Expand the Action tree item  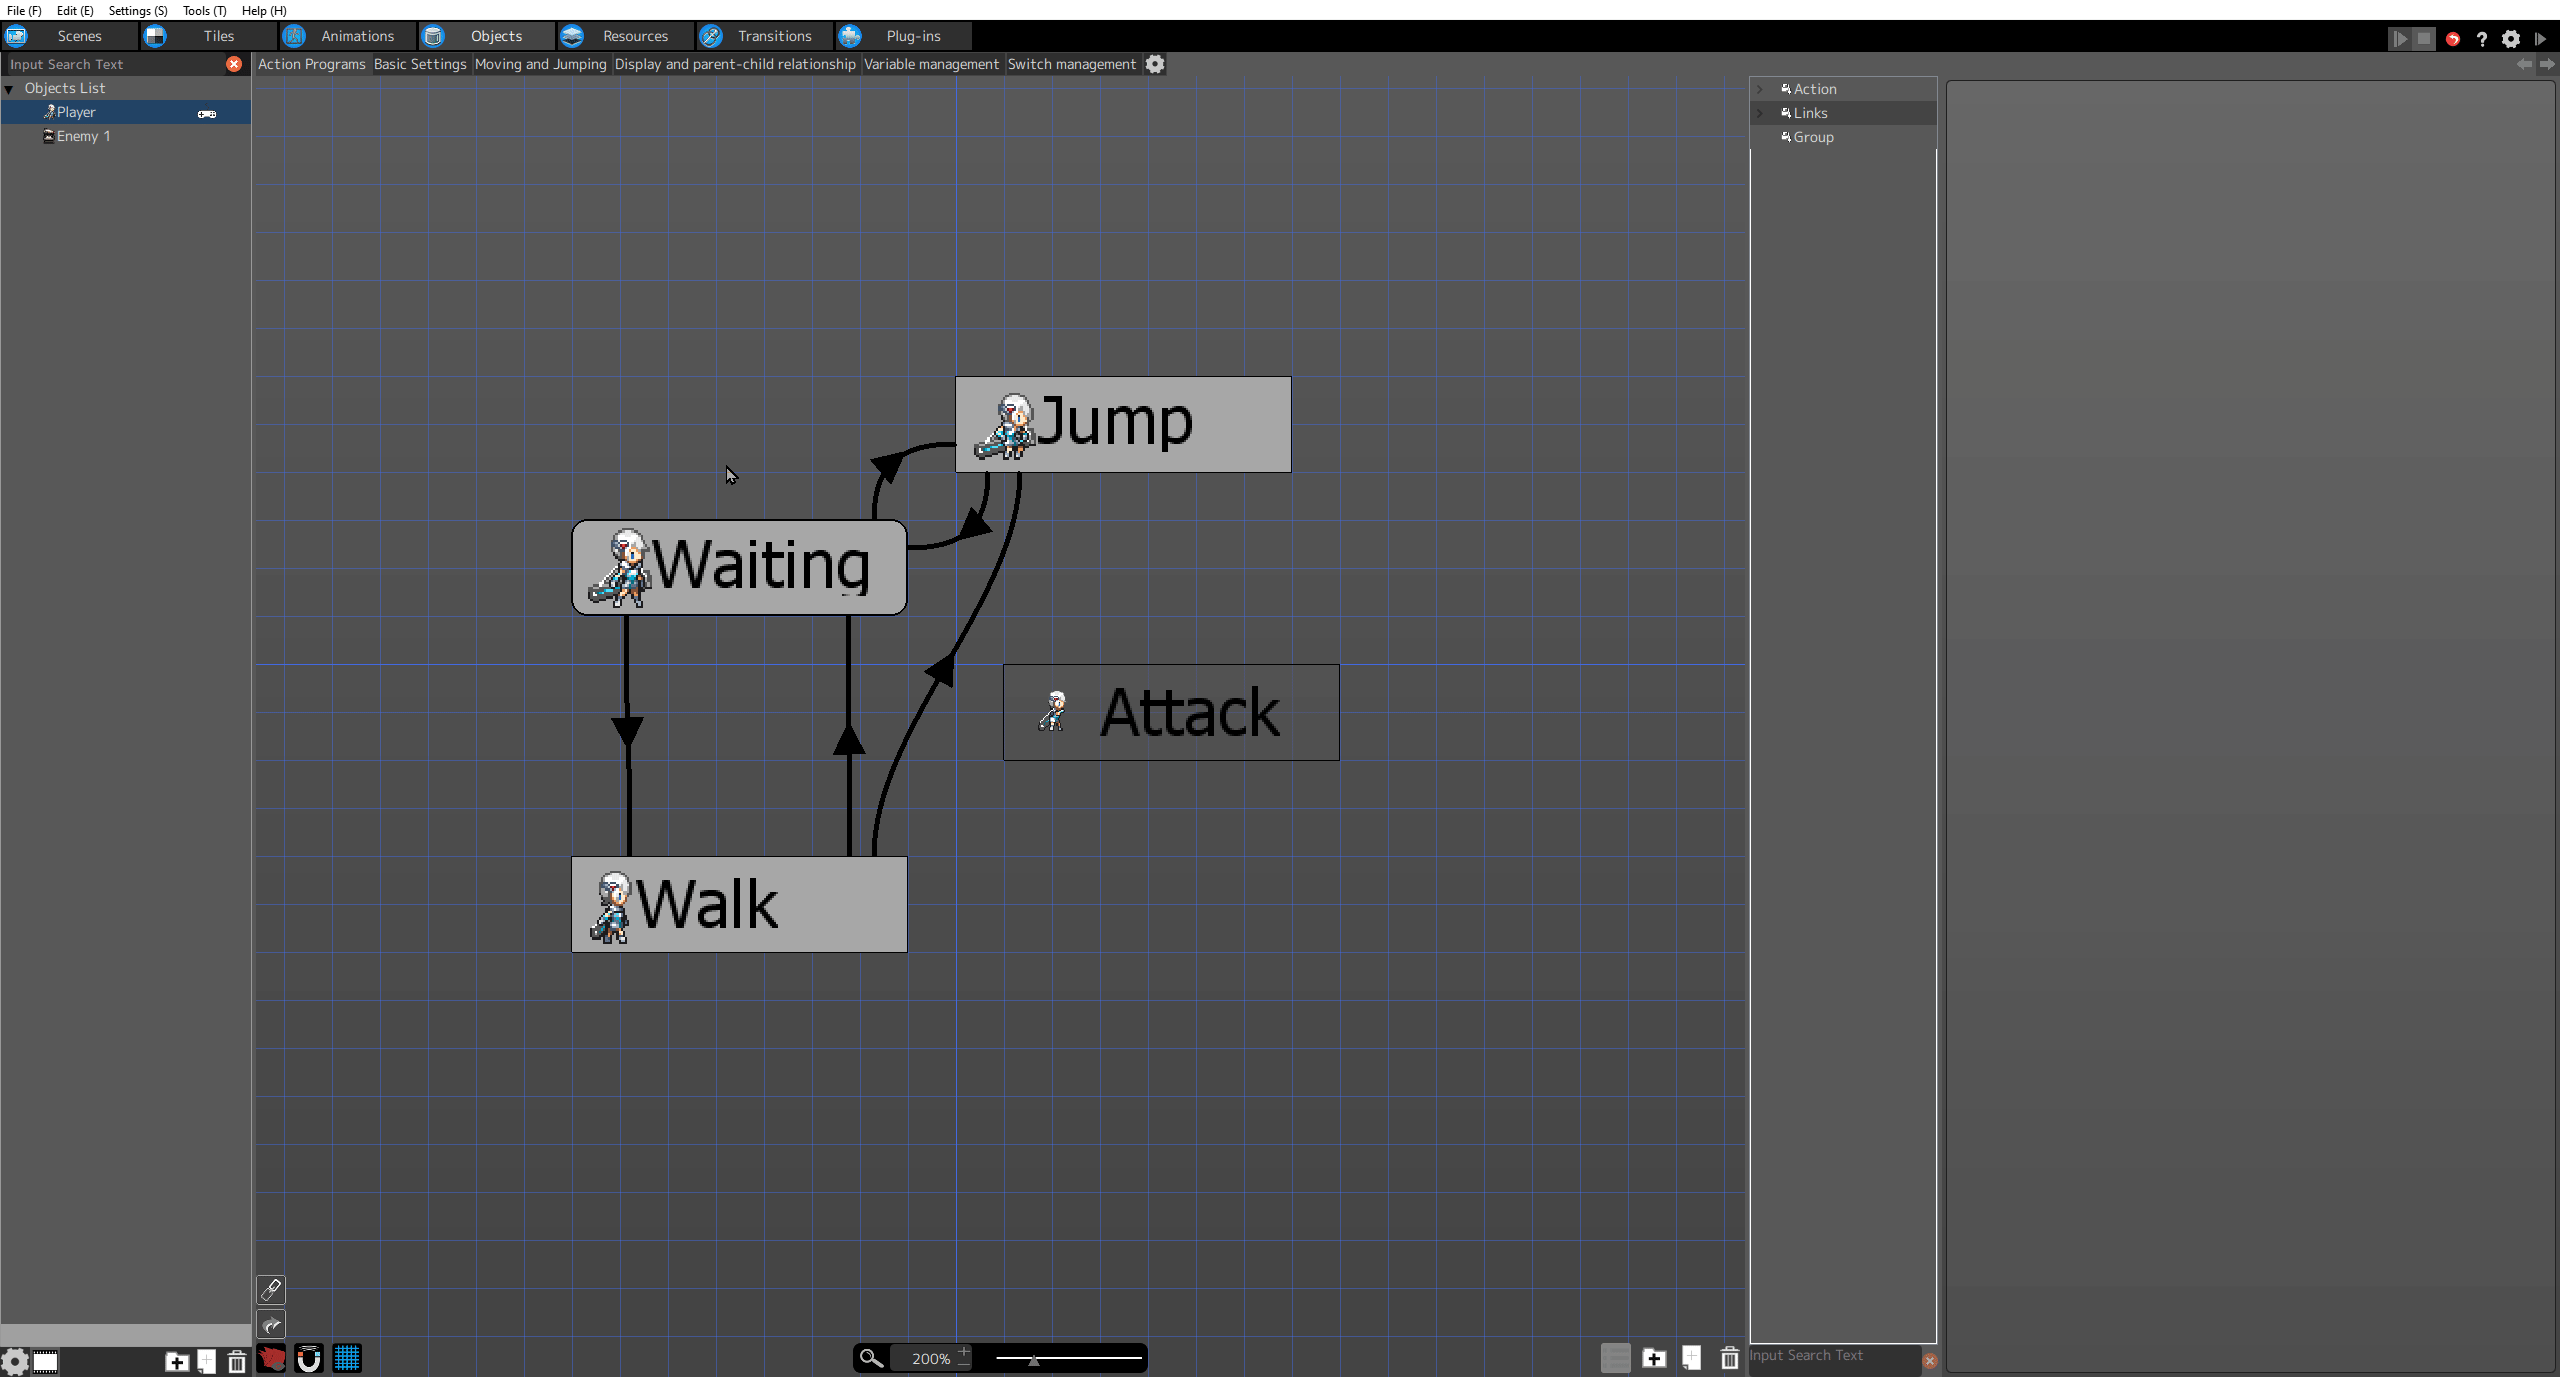coord(1761,89)
